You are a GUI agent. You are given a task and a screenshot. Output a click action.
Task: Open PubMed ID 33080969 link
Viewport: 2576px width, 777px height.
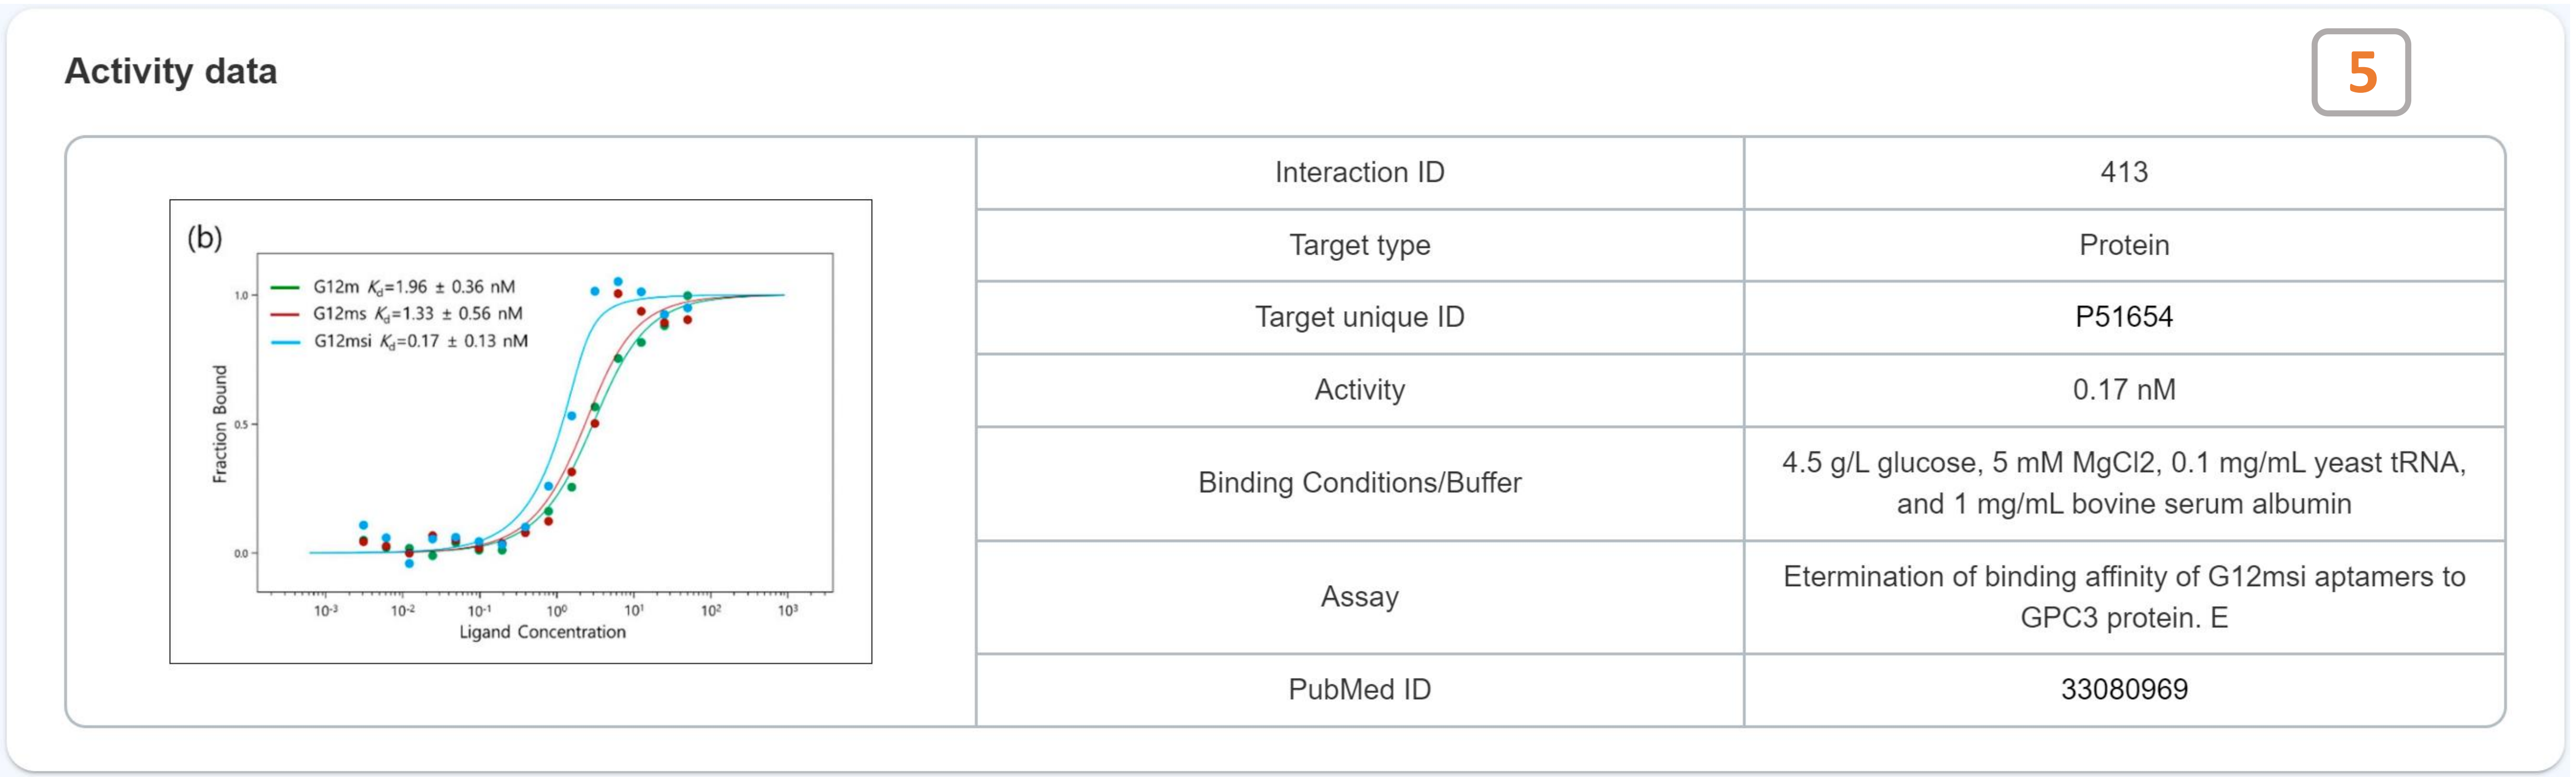pyautogui.click(x=2123, y=689)
